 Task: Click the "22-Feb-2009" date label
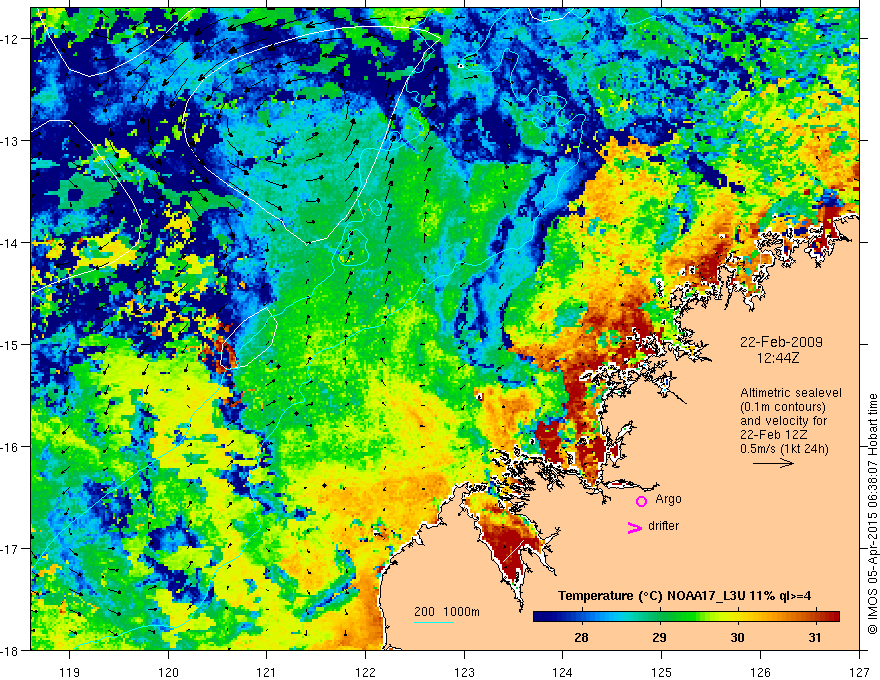(x=781, y=342)
